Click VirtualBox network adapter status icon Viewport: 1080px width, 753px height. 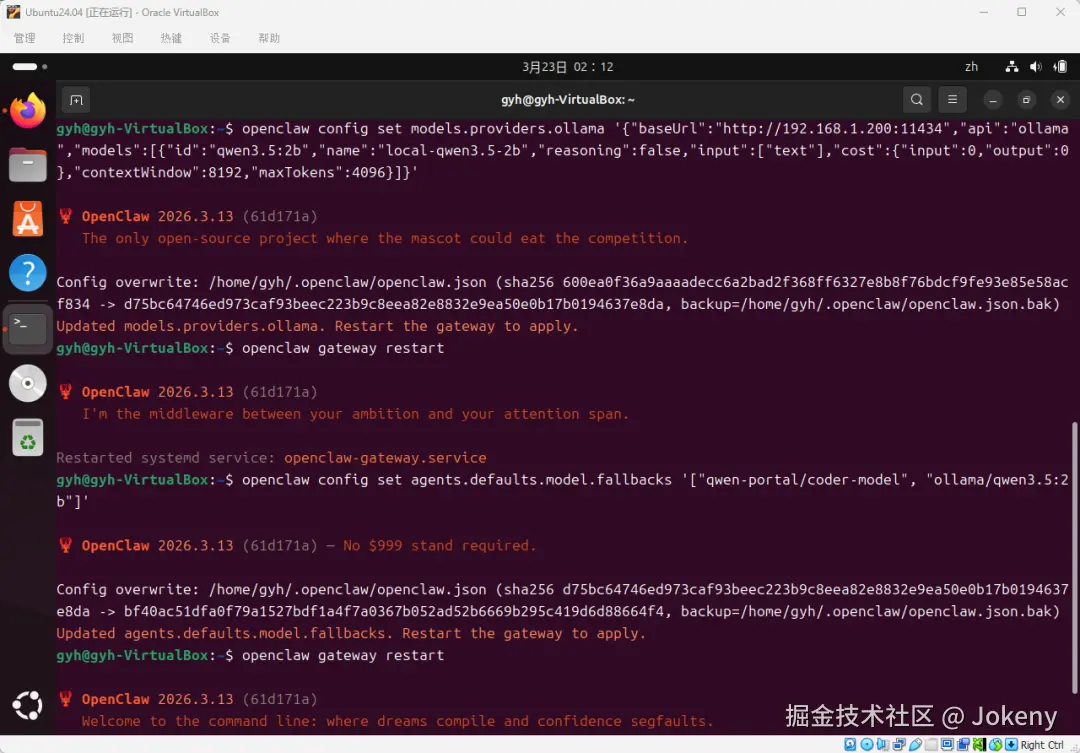pyautogui.click(x=900, y=745)
